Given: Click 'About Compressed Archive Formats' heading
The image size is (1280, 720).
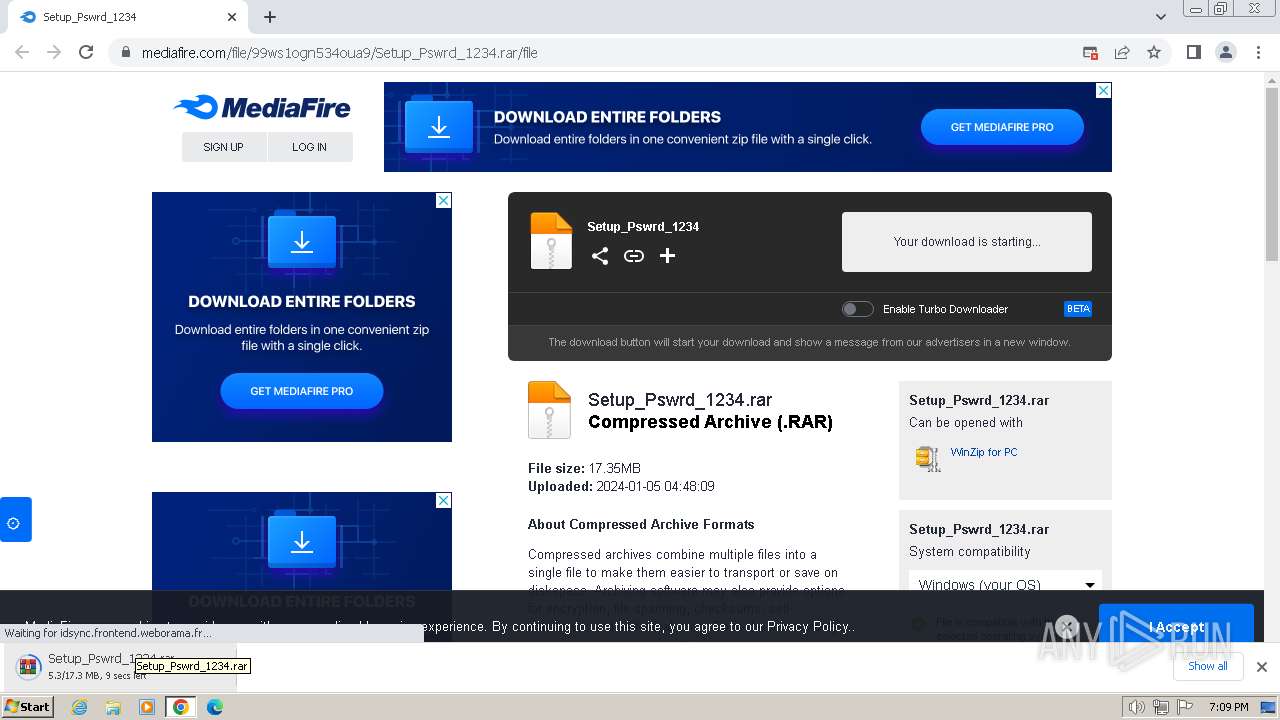Looking at the screenshot, I should (641, 524).
